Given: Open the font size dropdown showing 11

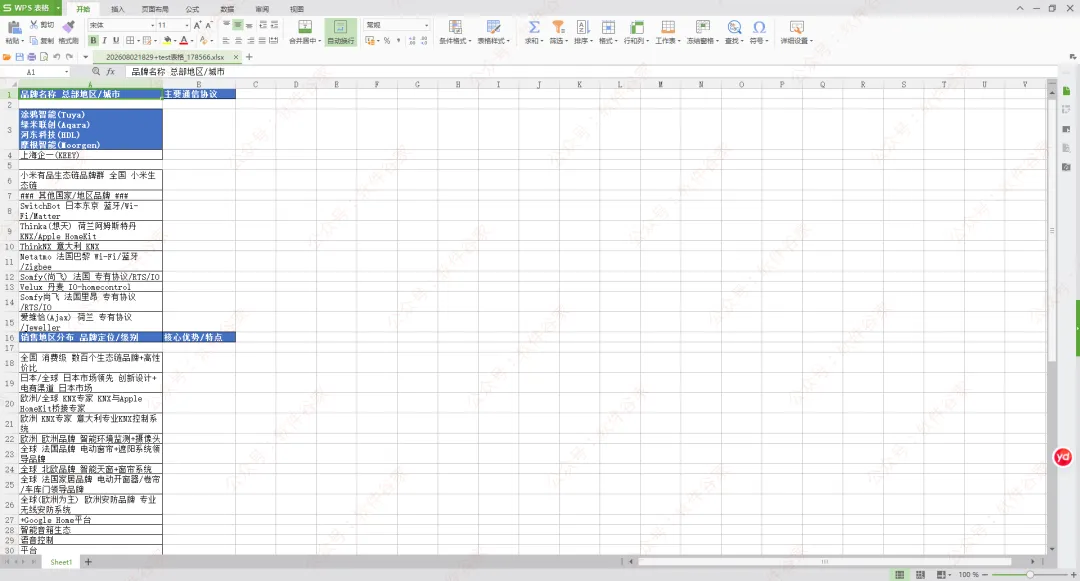Looking at the screenshot, I should click(186, 25).
